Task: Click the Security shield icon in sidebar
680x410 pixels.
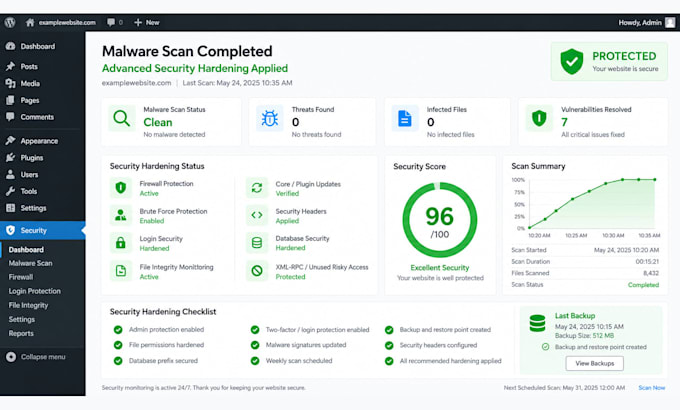Action: point(10,230)
